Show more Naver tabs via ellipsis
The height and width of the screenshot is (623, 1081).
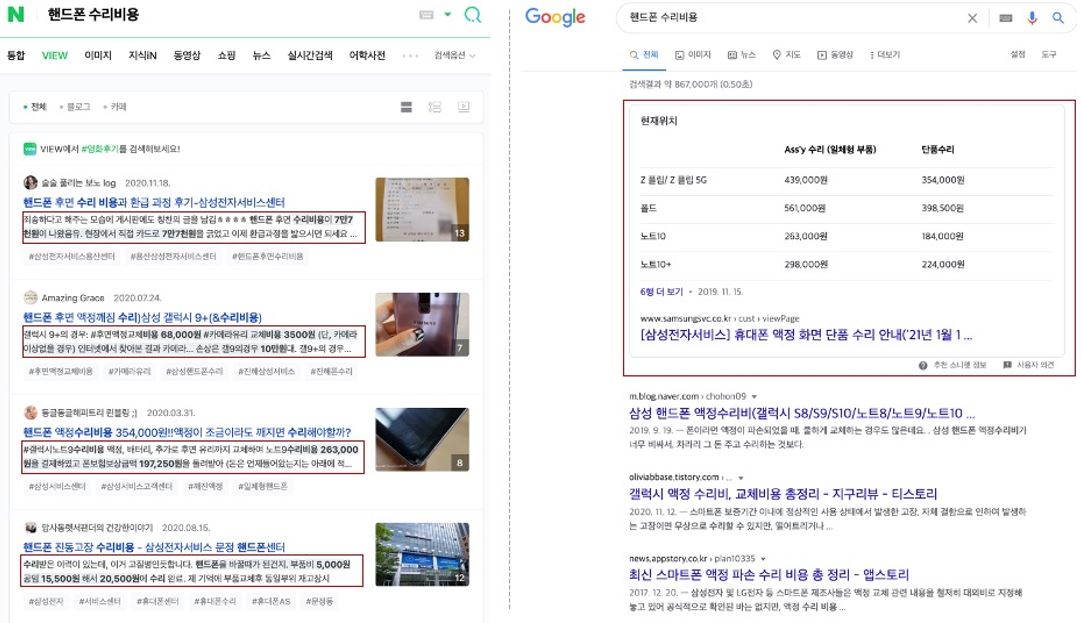click(410, 56)
